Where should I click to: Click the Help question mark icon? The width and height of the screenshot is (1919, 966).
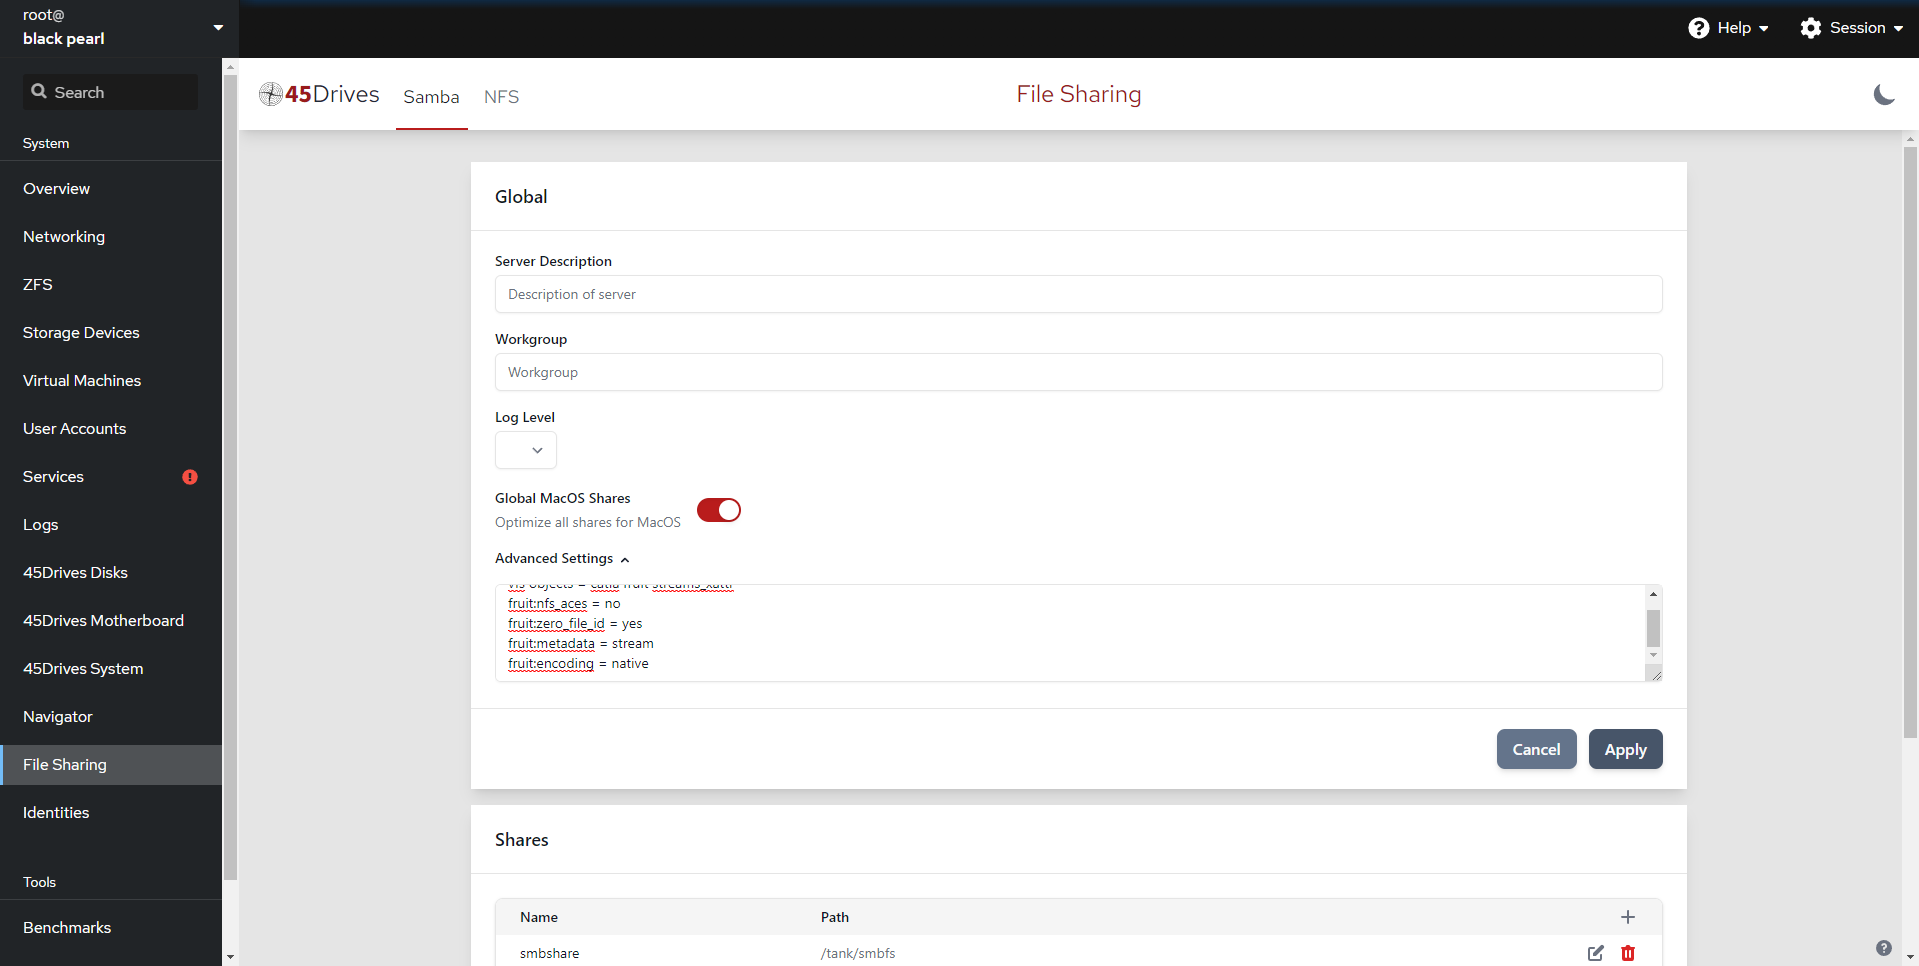[x=1698, y=28]
